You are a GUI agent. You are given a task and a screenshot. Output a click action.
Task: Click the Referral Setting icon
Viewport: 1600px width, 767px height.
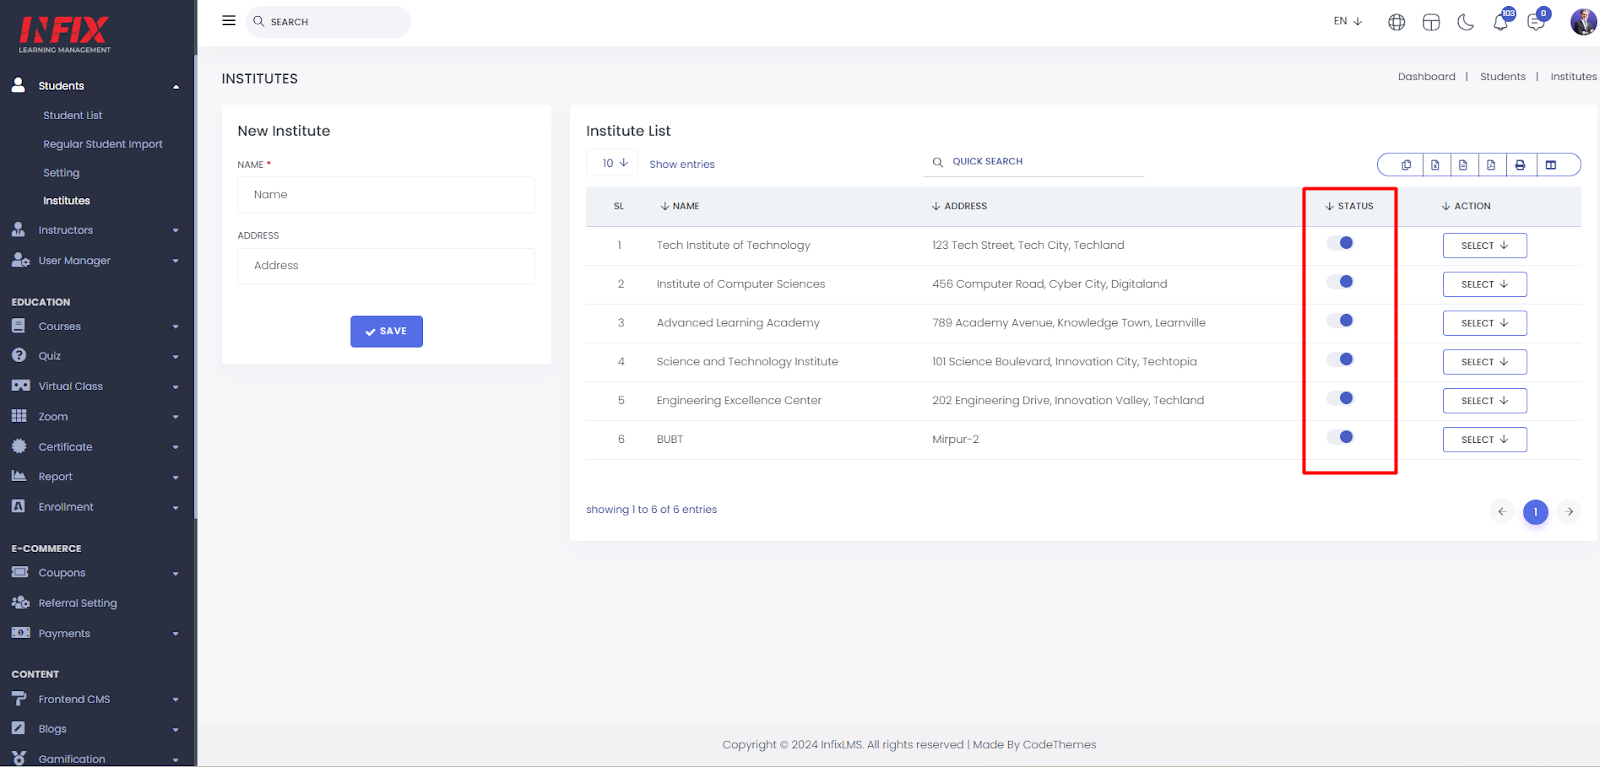click(x=20, y=602)
